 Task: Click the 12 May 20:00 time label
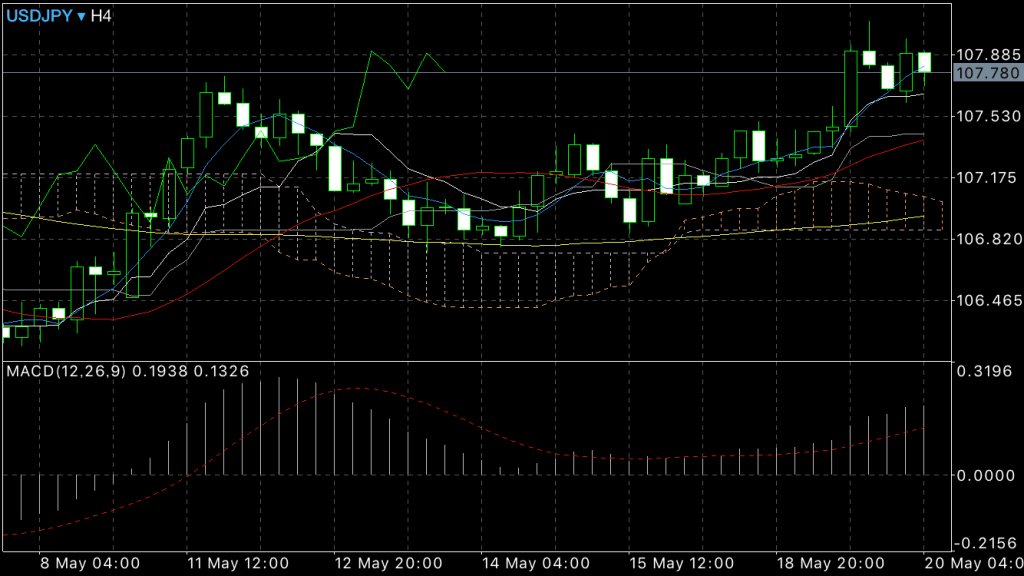[388, 563]
